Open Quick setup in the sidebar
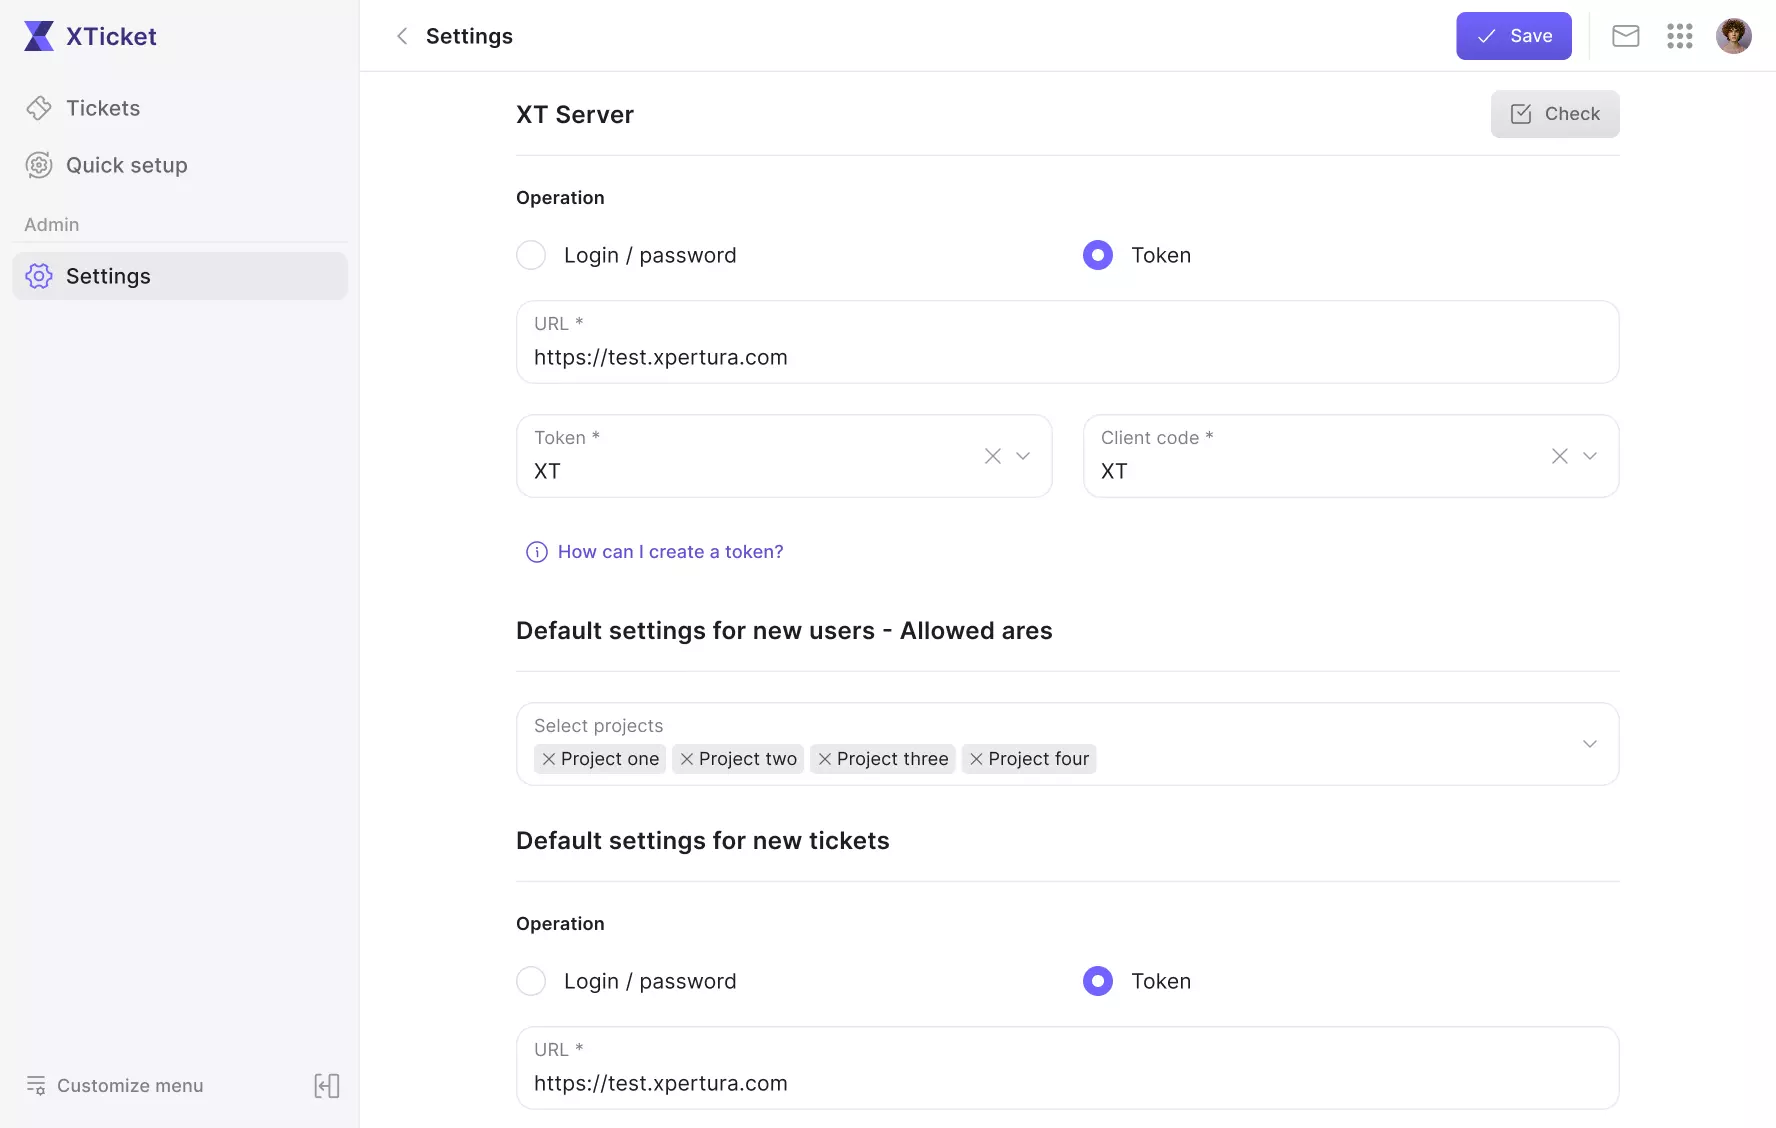The width and height of the screenshot is (1776, 1128). tap(180, 165)
